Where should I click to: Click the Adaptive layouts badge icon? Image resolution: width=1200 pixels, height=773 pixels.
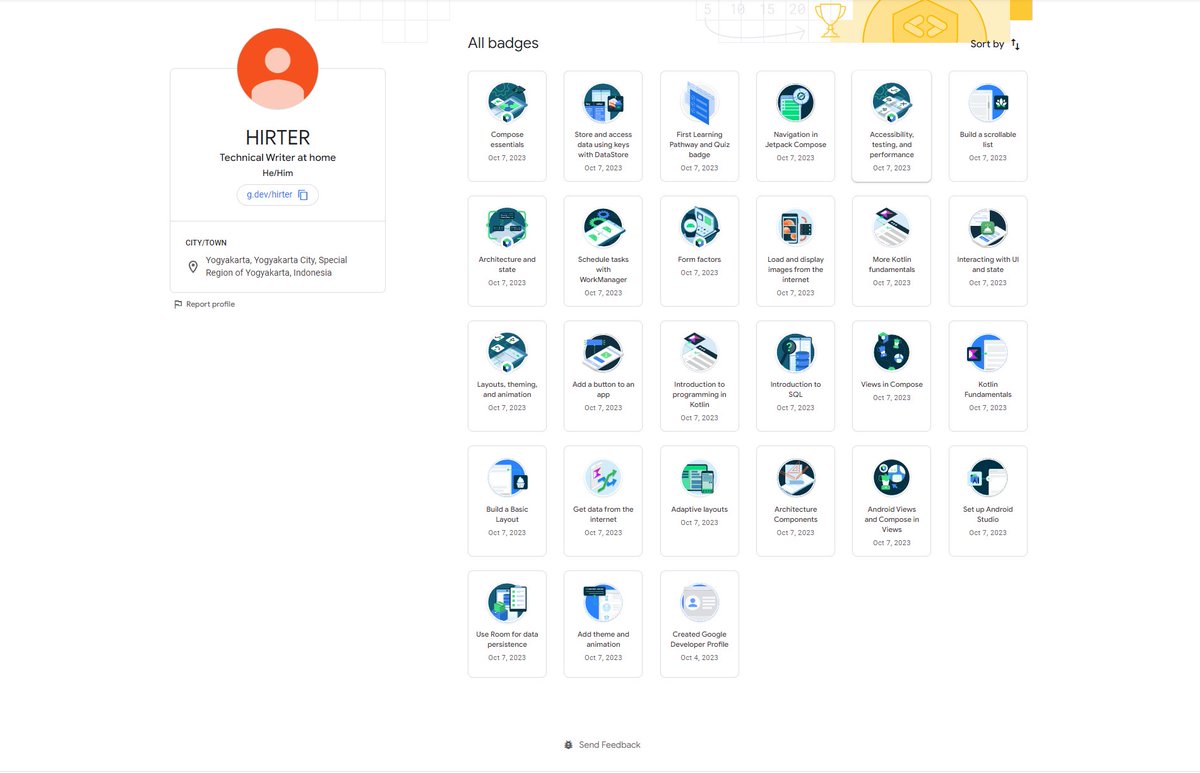point(699,478)
